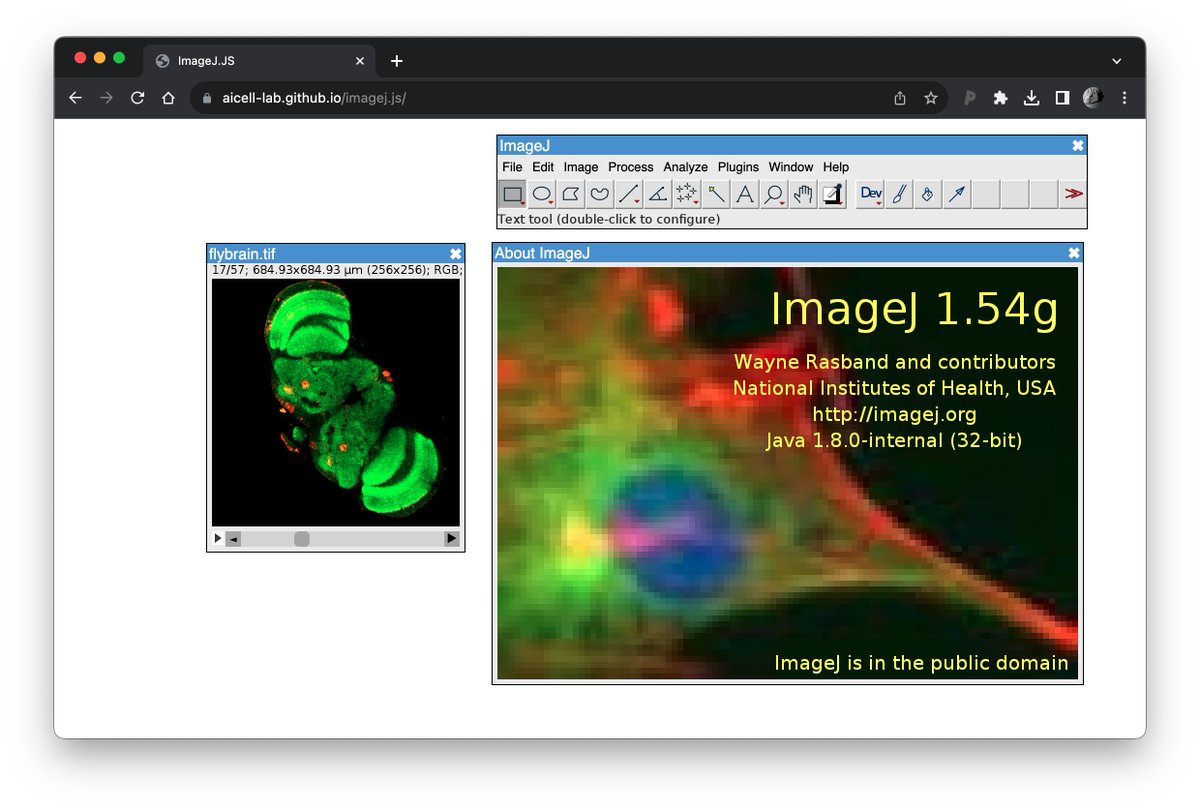Click the flybrain.tif slice info subtitle
Screen dimensions: 1200x810
point(337,270)
